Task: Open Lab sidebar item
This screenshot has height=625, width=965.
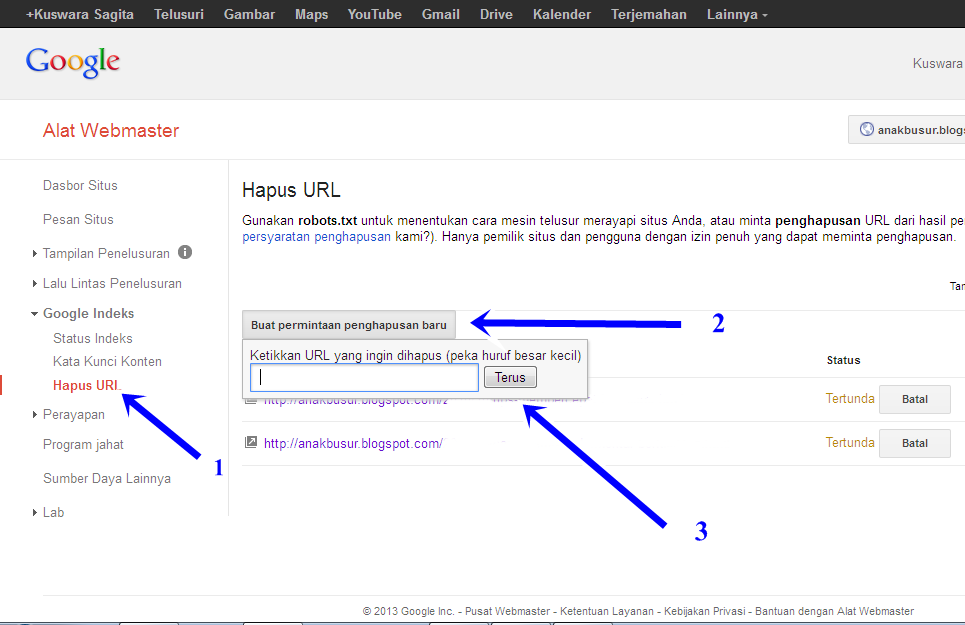Action: [x=54, y=512]
